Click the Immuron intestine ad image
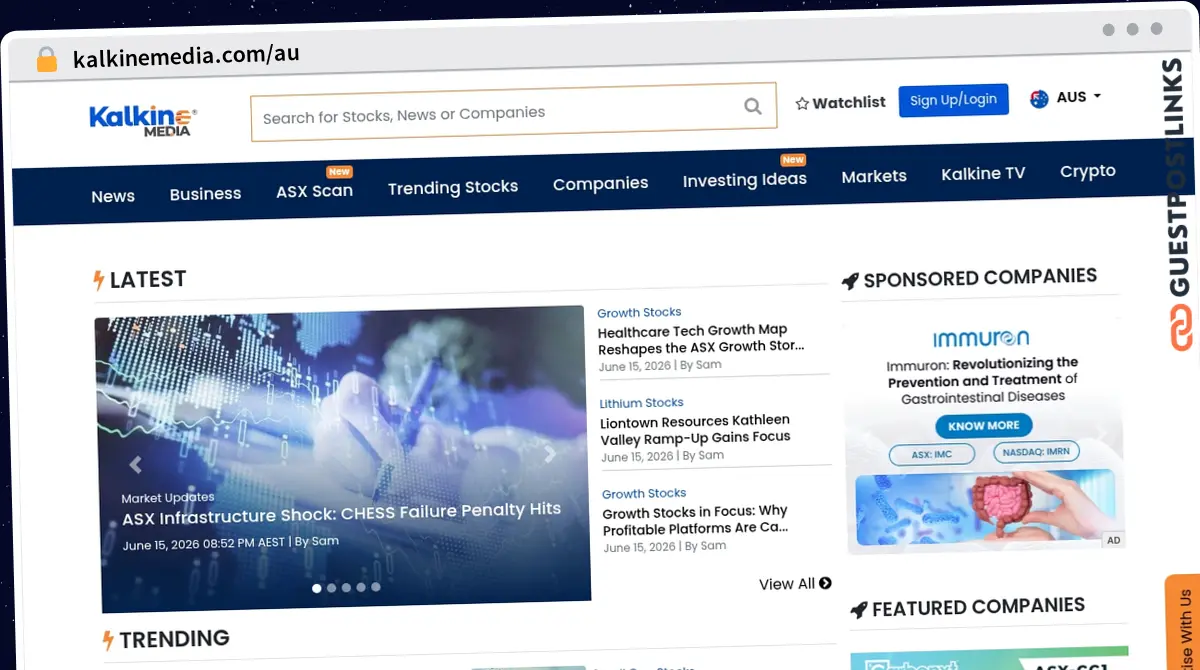The width and height of the screenshot is (1200, 670). point(985,508)
